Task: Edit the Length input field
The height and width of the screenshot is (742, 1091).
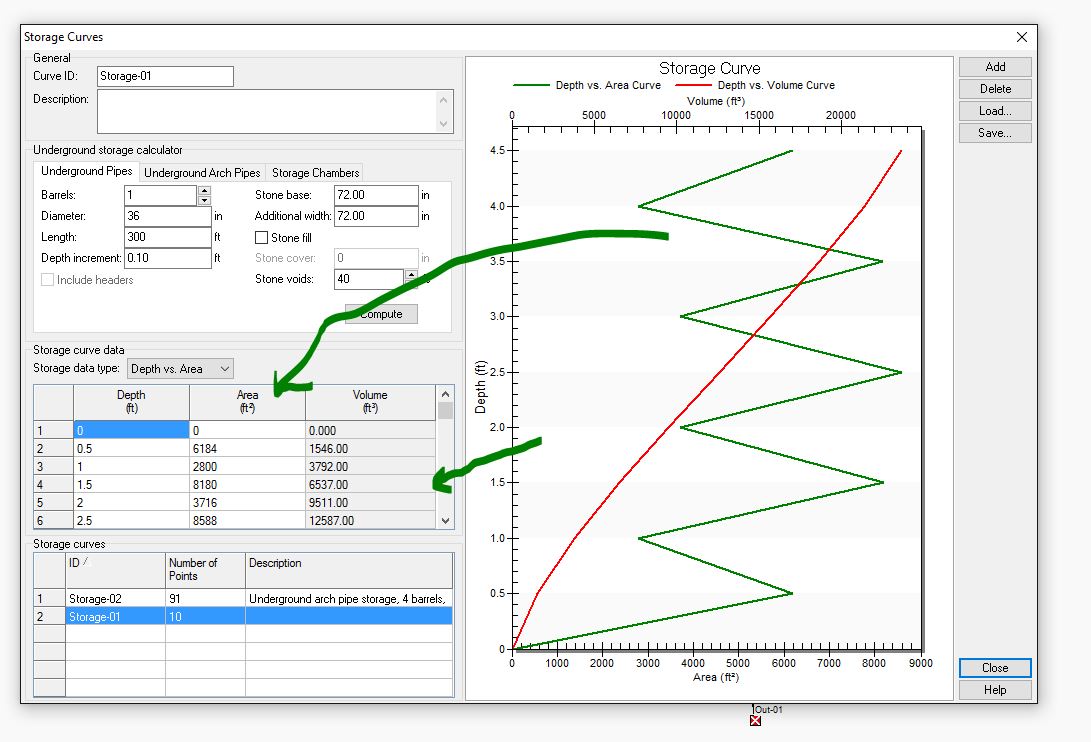Action: coord(168,237)
